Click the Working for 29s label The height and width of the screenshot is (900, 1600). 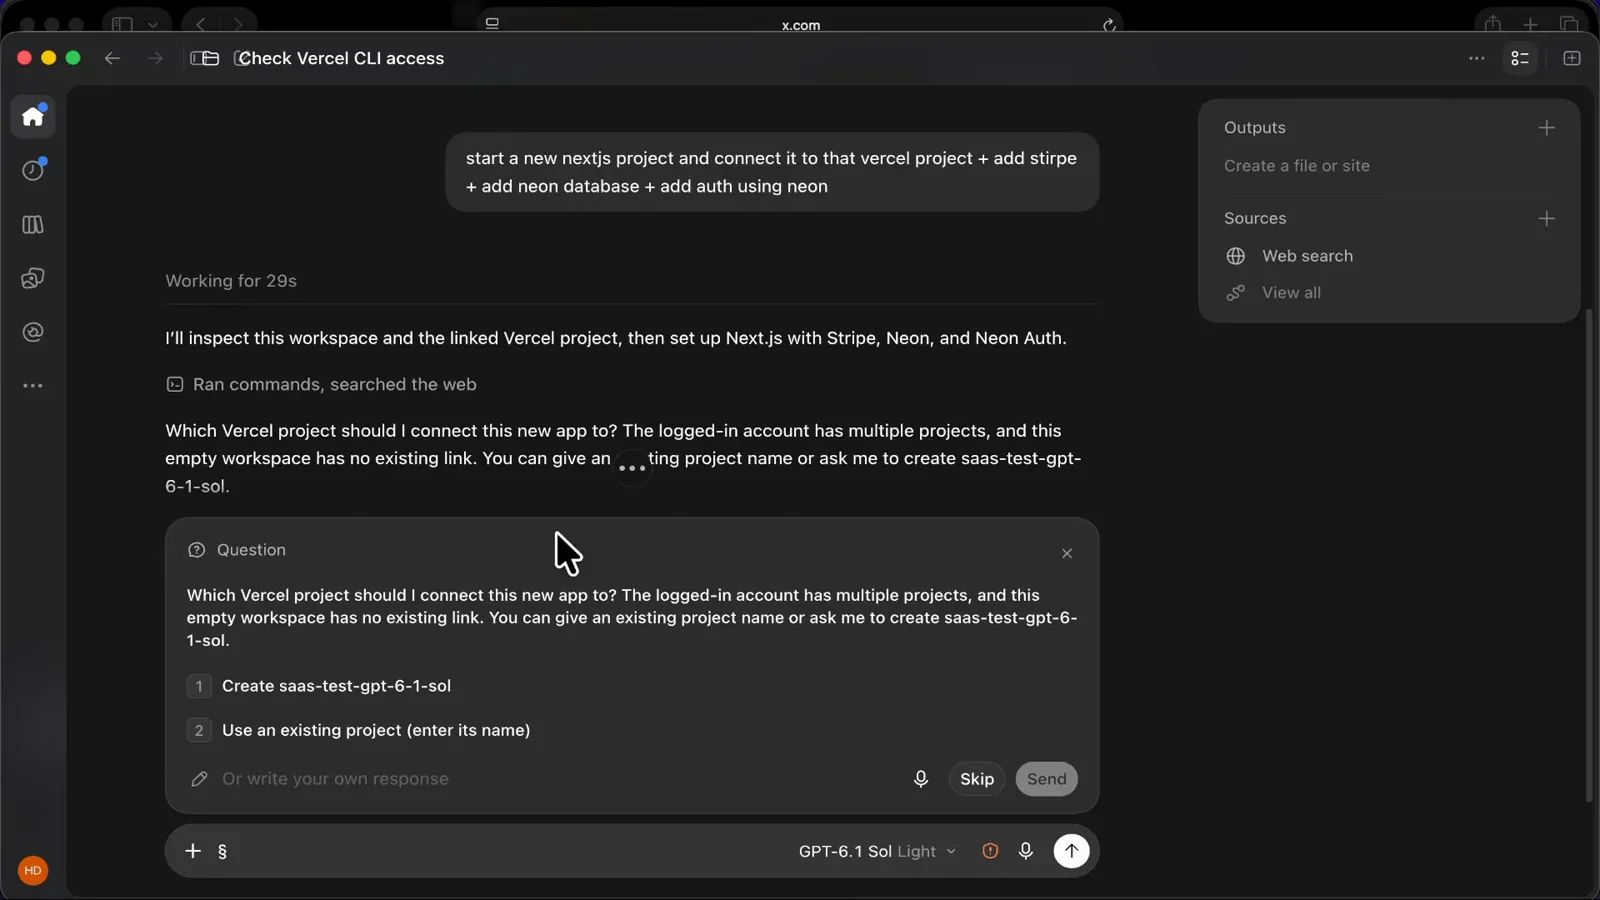231,281
